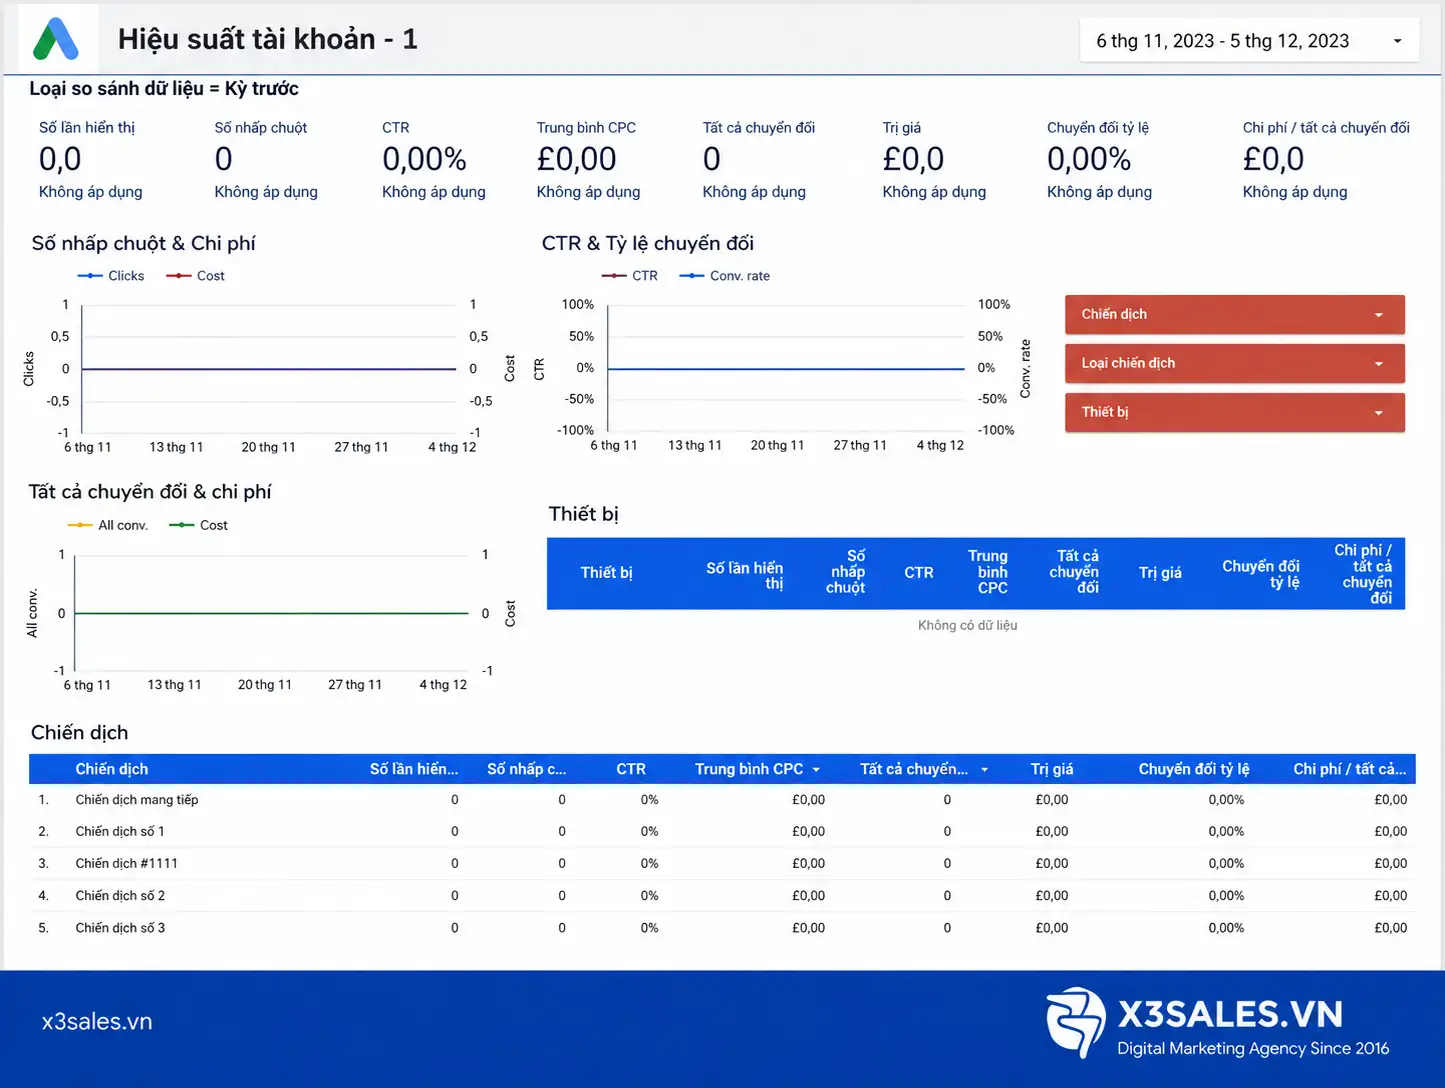
Task: Toggle CTR series in legend
Action: click(x=630, y=276)
